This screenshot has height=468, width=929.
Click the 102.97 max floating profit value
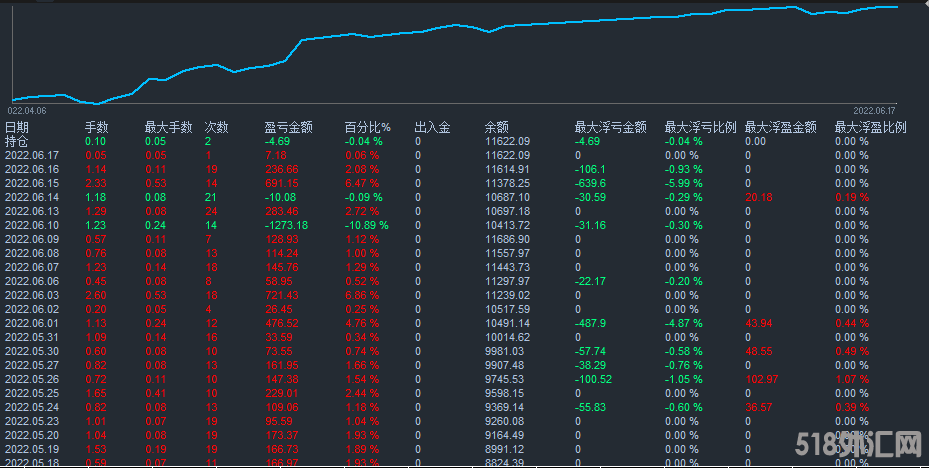tap(761, 379)
